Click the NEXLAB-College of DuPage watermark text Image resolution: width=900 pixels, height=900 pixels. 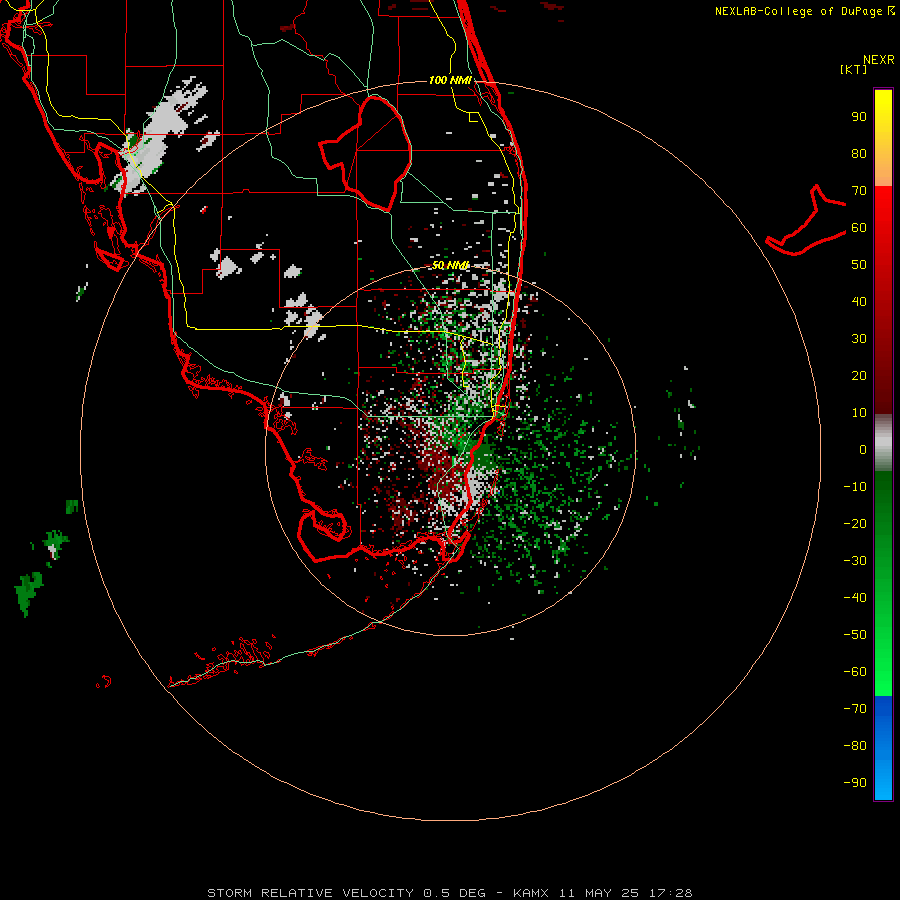805,11
